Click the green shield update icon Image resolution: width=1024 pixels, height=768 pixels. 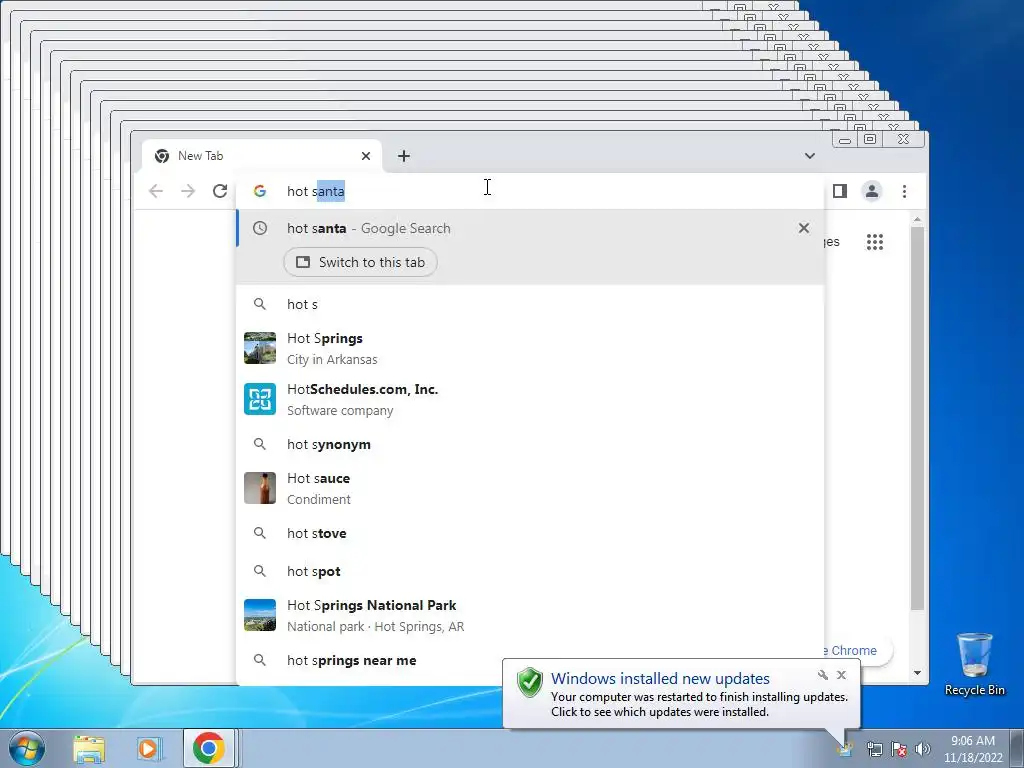[x=530, y=682]
